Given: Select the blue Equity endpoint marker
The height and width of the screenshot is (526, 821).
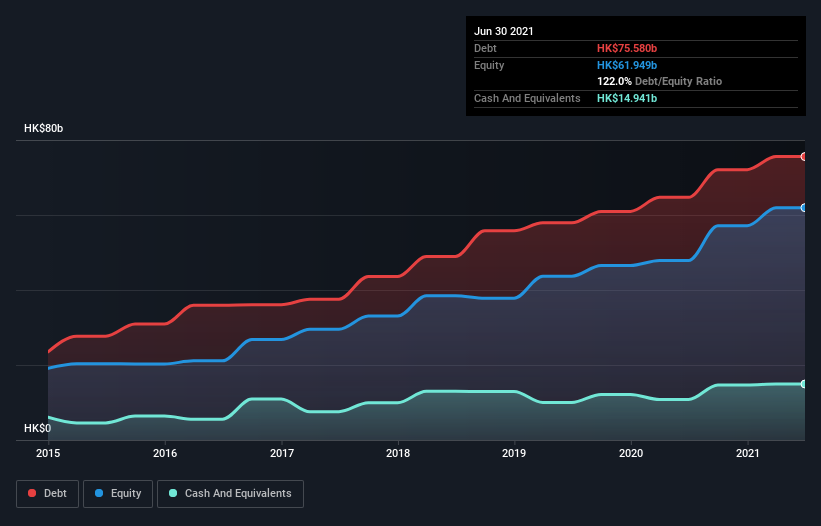Looking at the screenshot, I should point(804,208).
